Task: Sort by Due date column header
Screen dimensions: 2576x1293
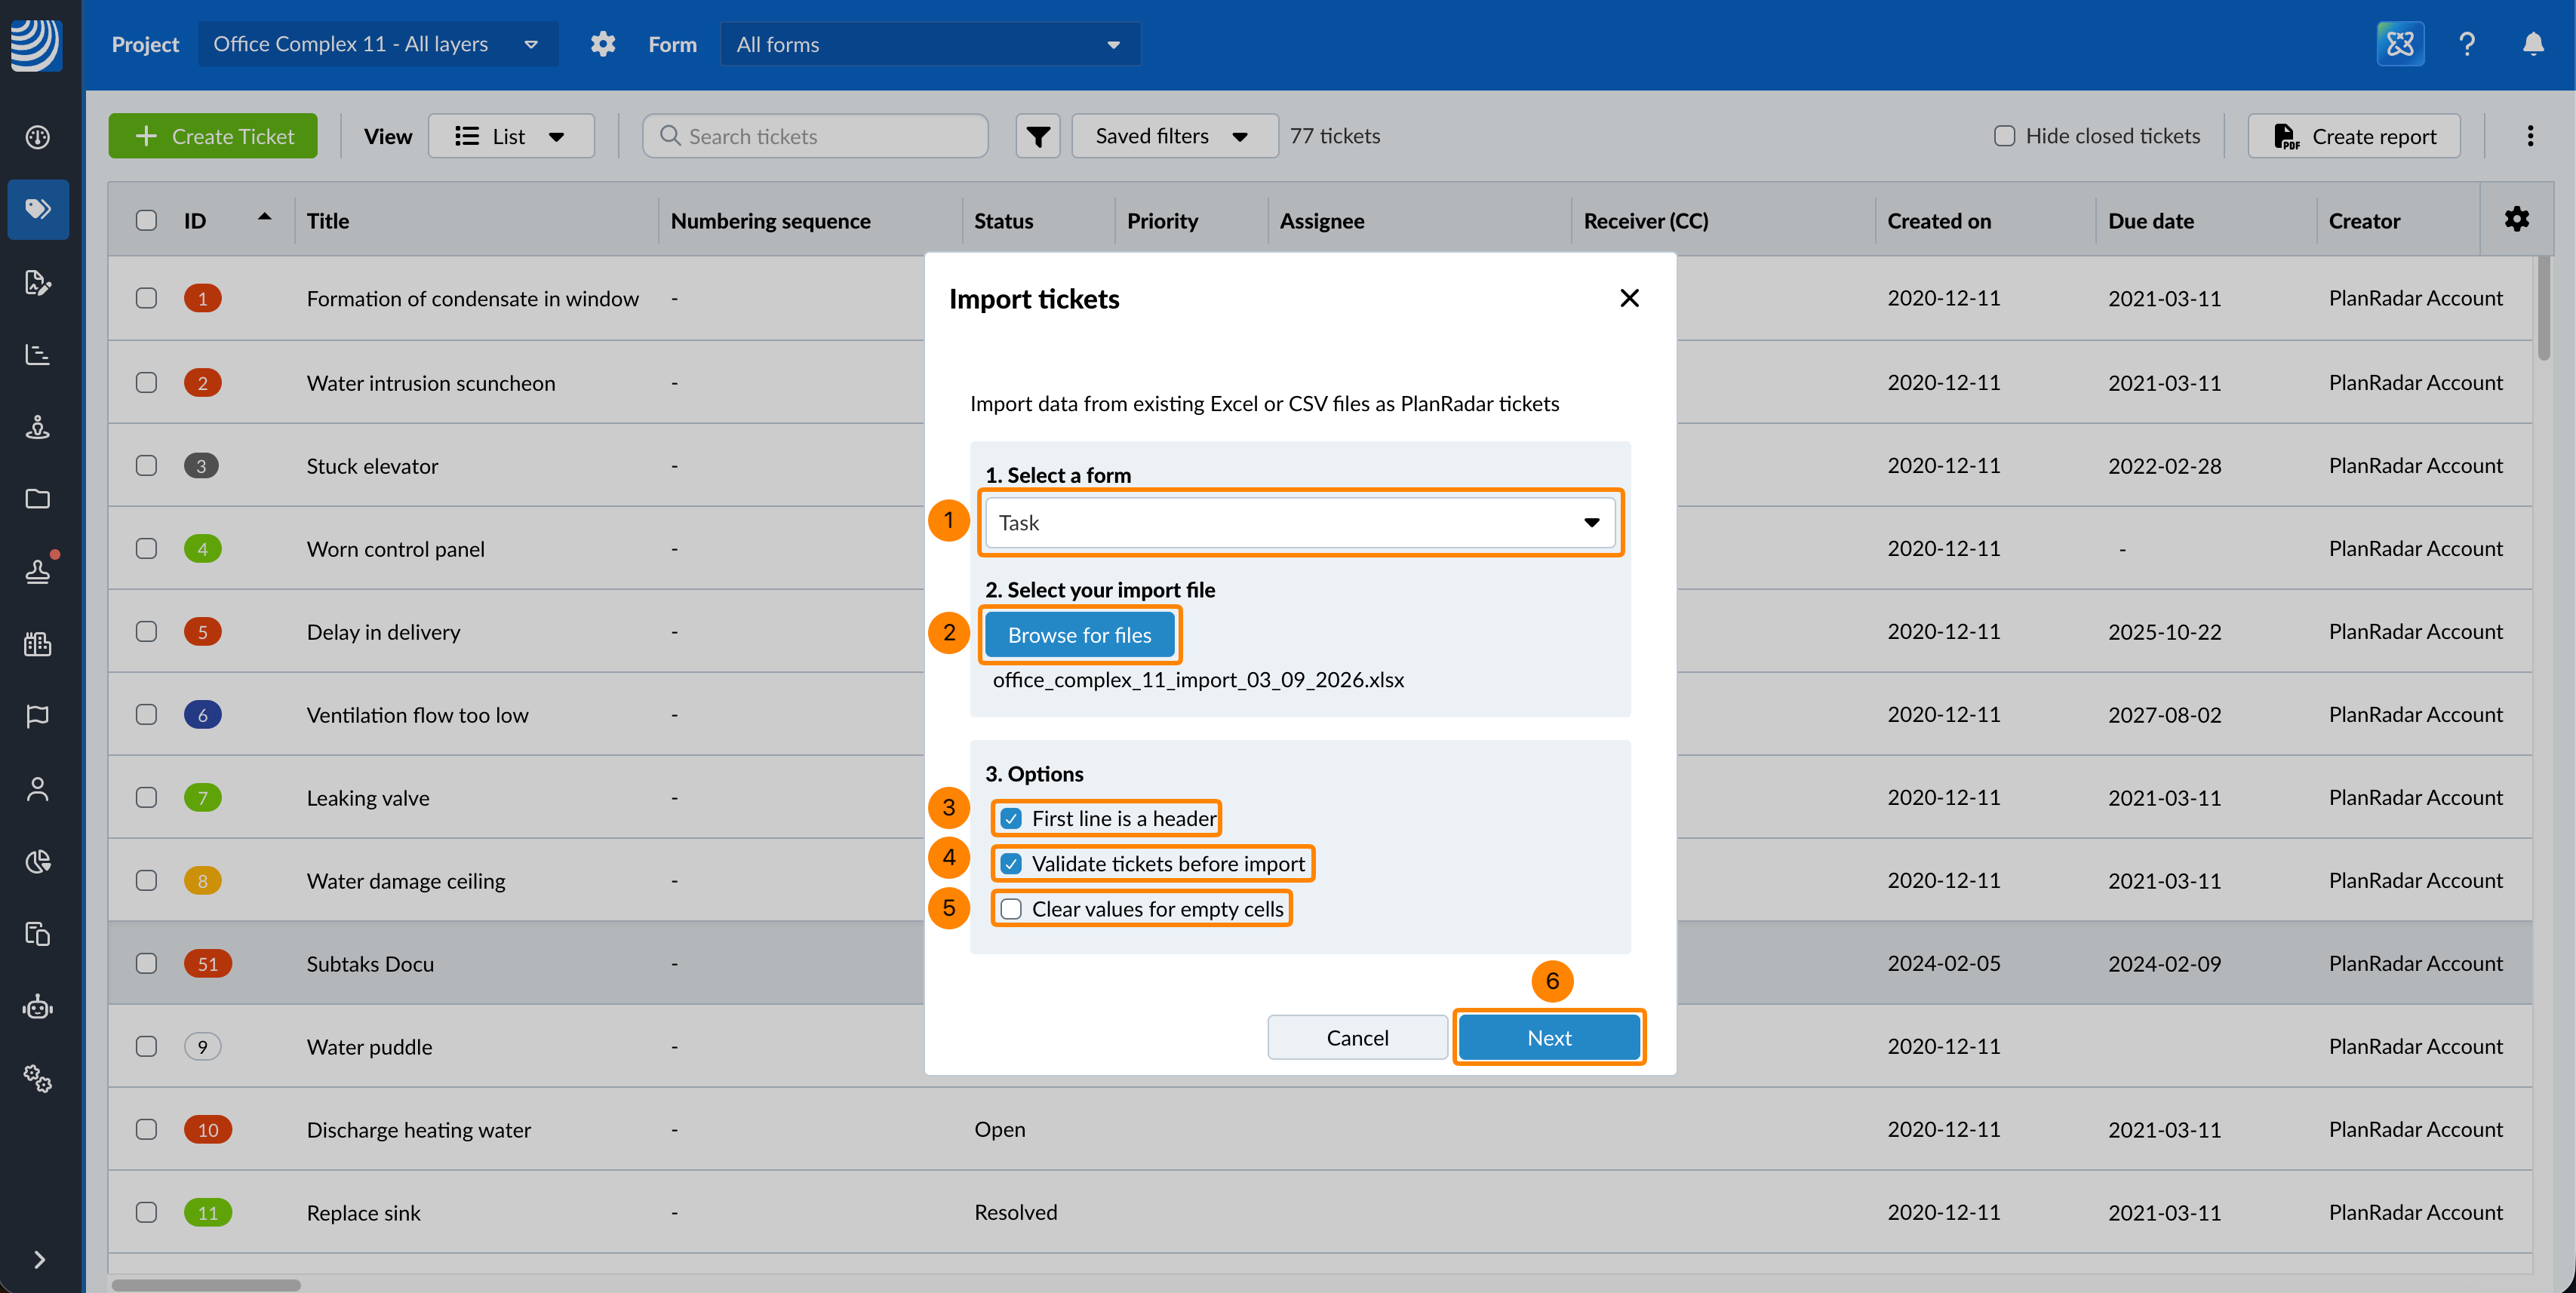Action: coord(2150,221)
